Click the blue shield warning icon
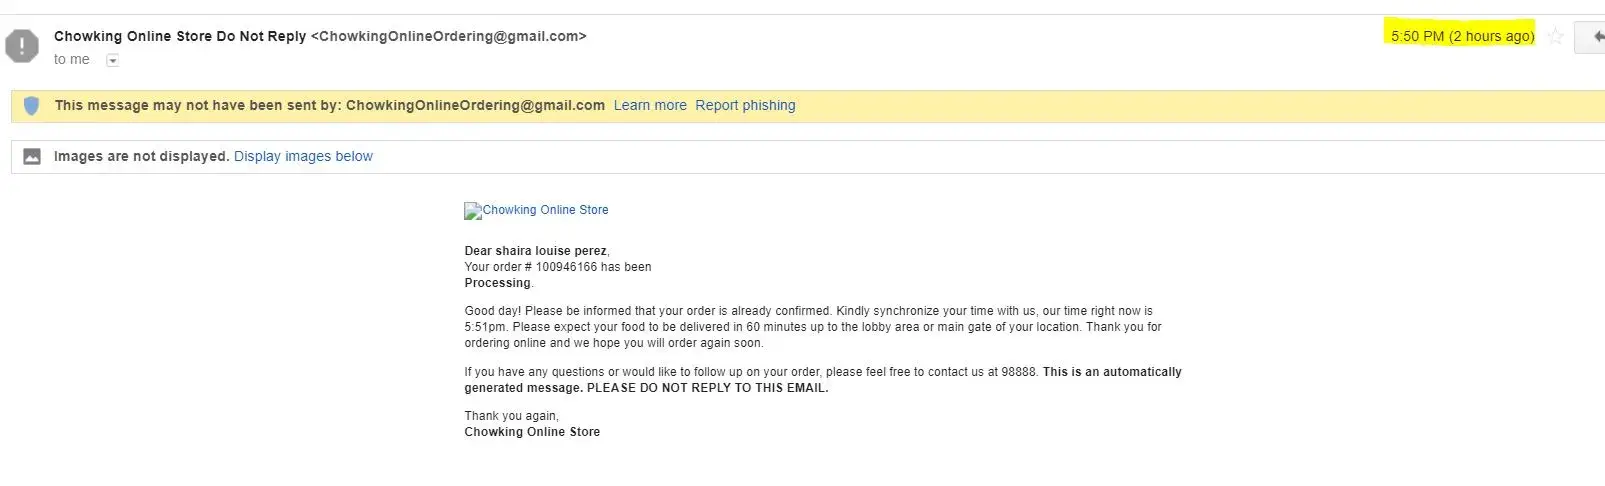Image resolution: width=1605 pixels, height=486 pixels. coord(31,106)
